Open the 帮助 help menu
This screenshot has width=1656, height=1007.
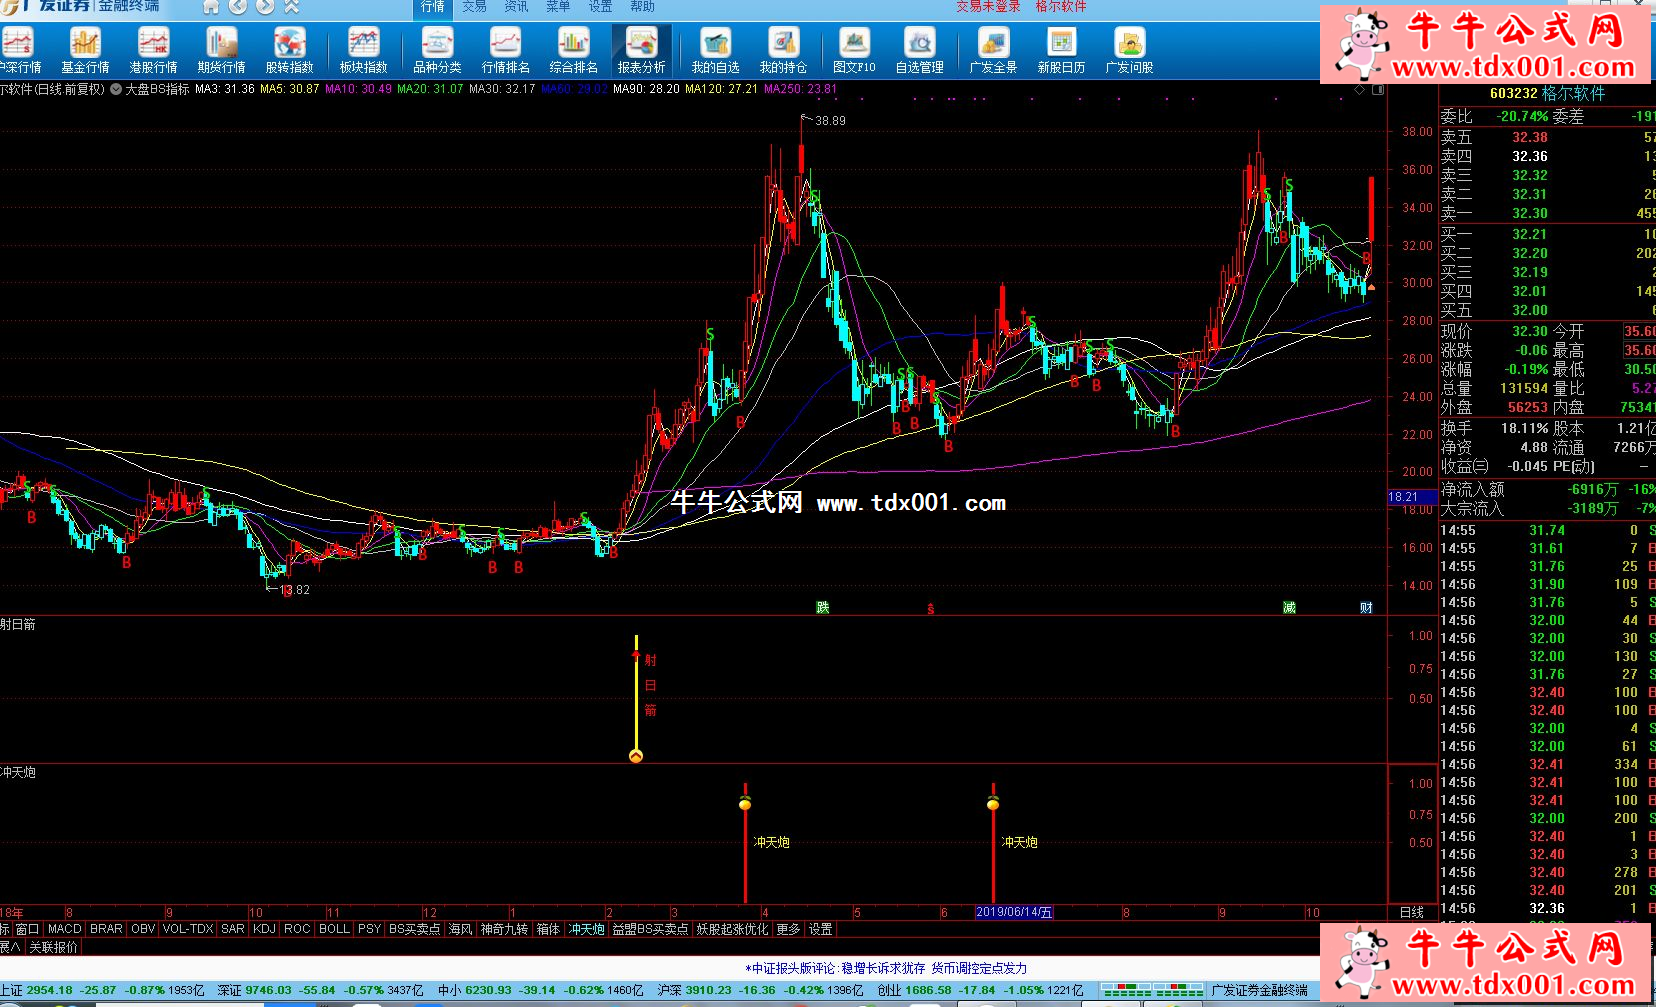[642, 7]
